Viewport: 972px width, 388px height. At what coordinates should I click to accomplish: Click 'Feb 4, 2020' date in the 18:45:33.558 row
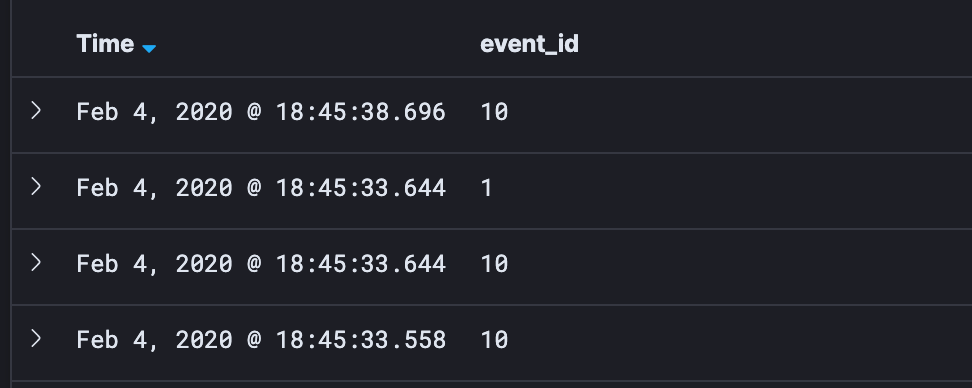pyautogui.click(x=154, y=340)
